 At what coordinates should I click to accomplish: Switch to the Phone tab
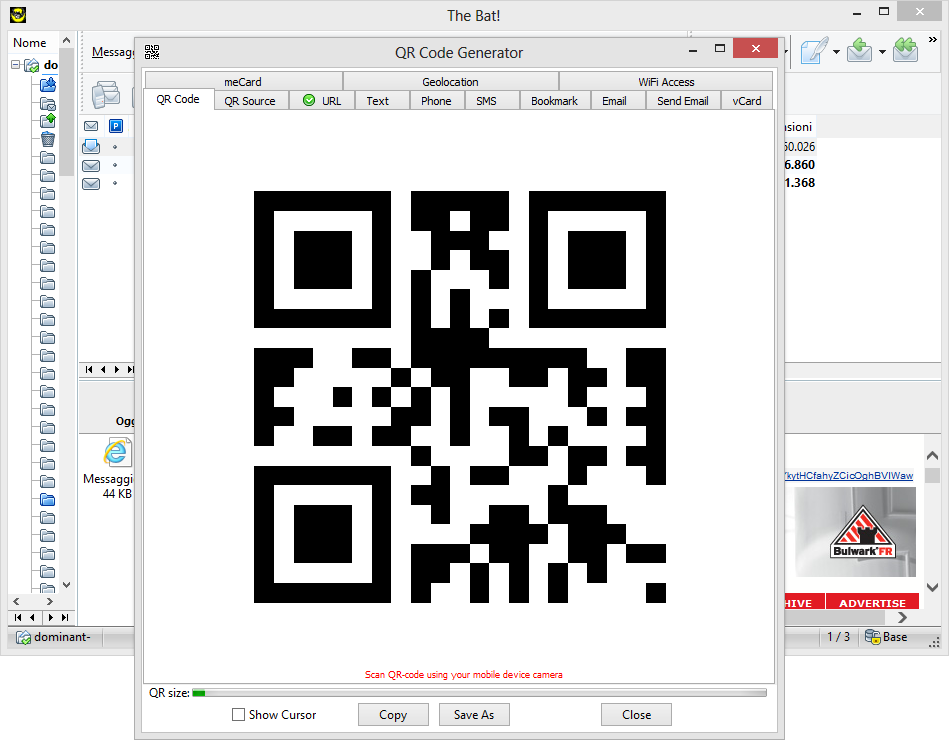coord(436,101)
